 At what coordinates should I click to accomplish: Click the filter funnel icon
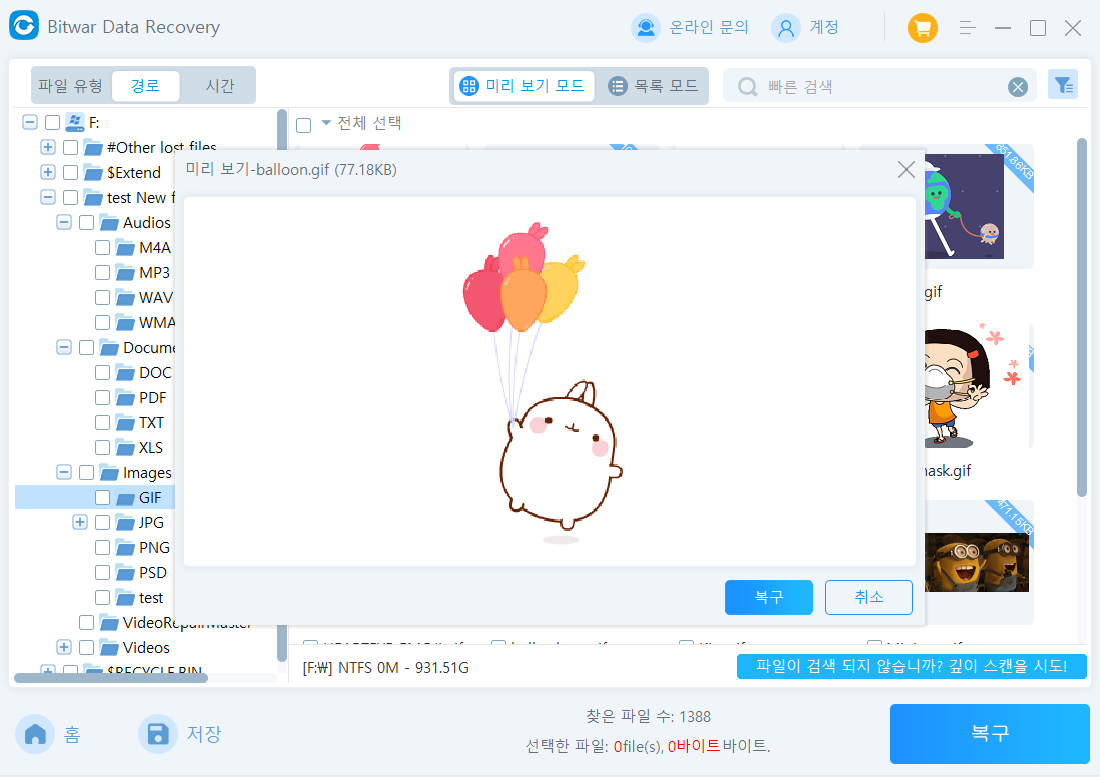[1063, 85]
